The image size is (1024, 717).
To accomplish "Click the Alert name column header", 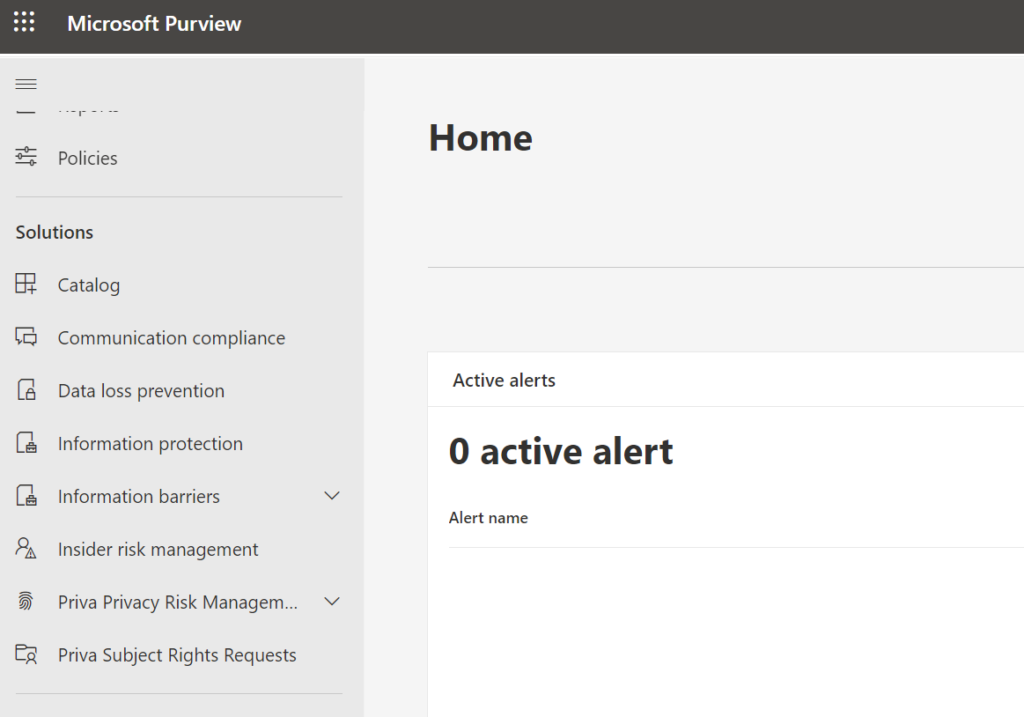I will [488, 518].
